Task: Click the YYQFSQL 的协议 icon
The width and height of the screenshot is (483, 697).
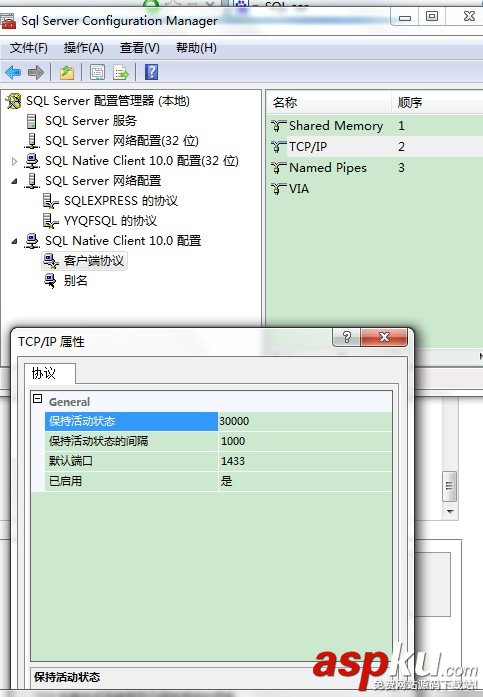Action: click(x=50, y=221)
